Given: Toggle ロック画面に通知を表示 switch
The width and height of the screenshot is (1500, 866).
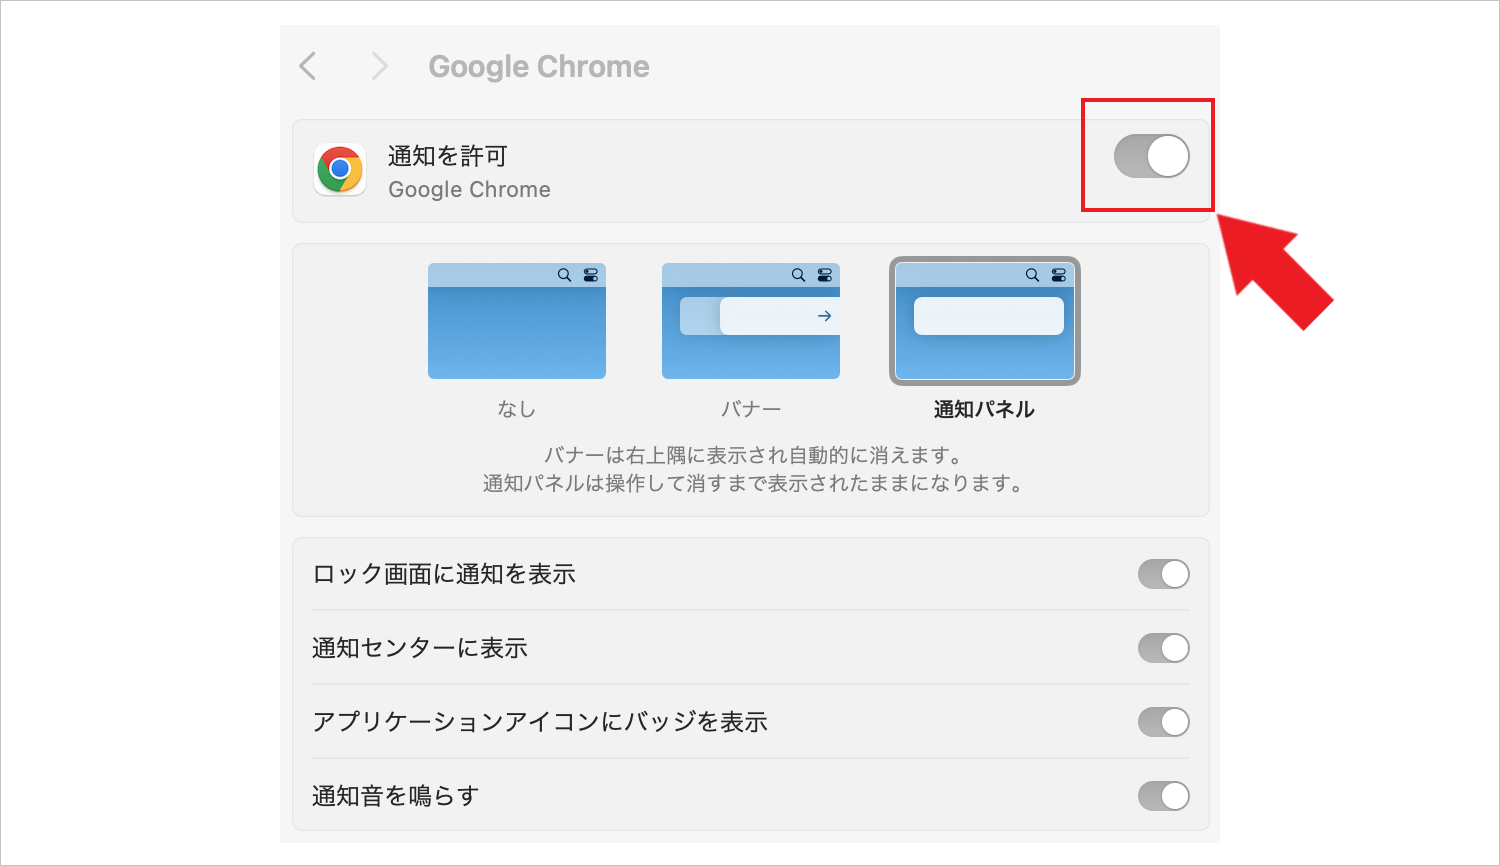Looking at the screenshot, I should pos(1163,574).
